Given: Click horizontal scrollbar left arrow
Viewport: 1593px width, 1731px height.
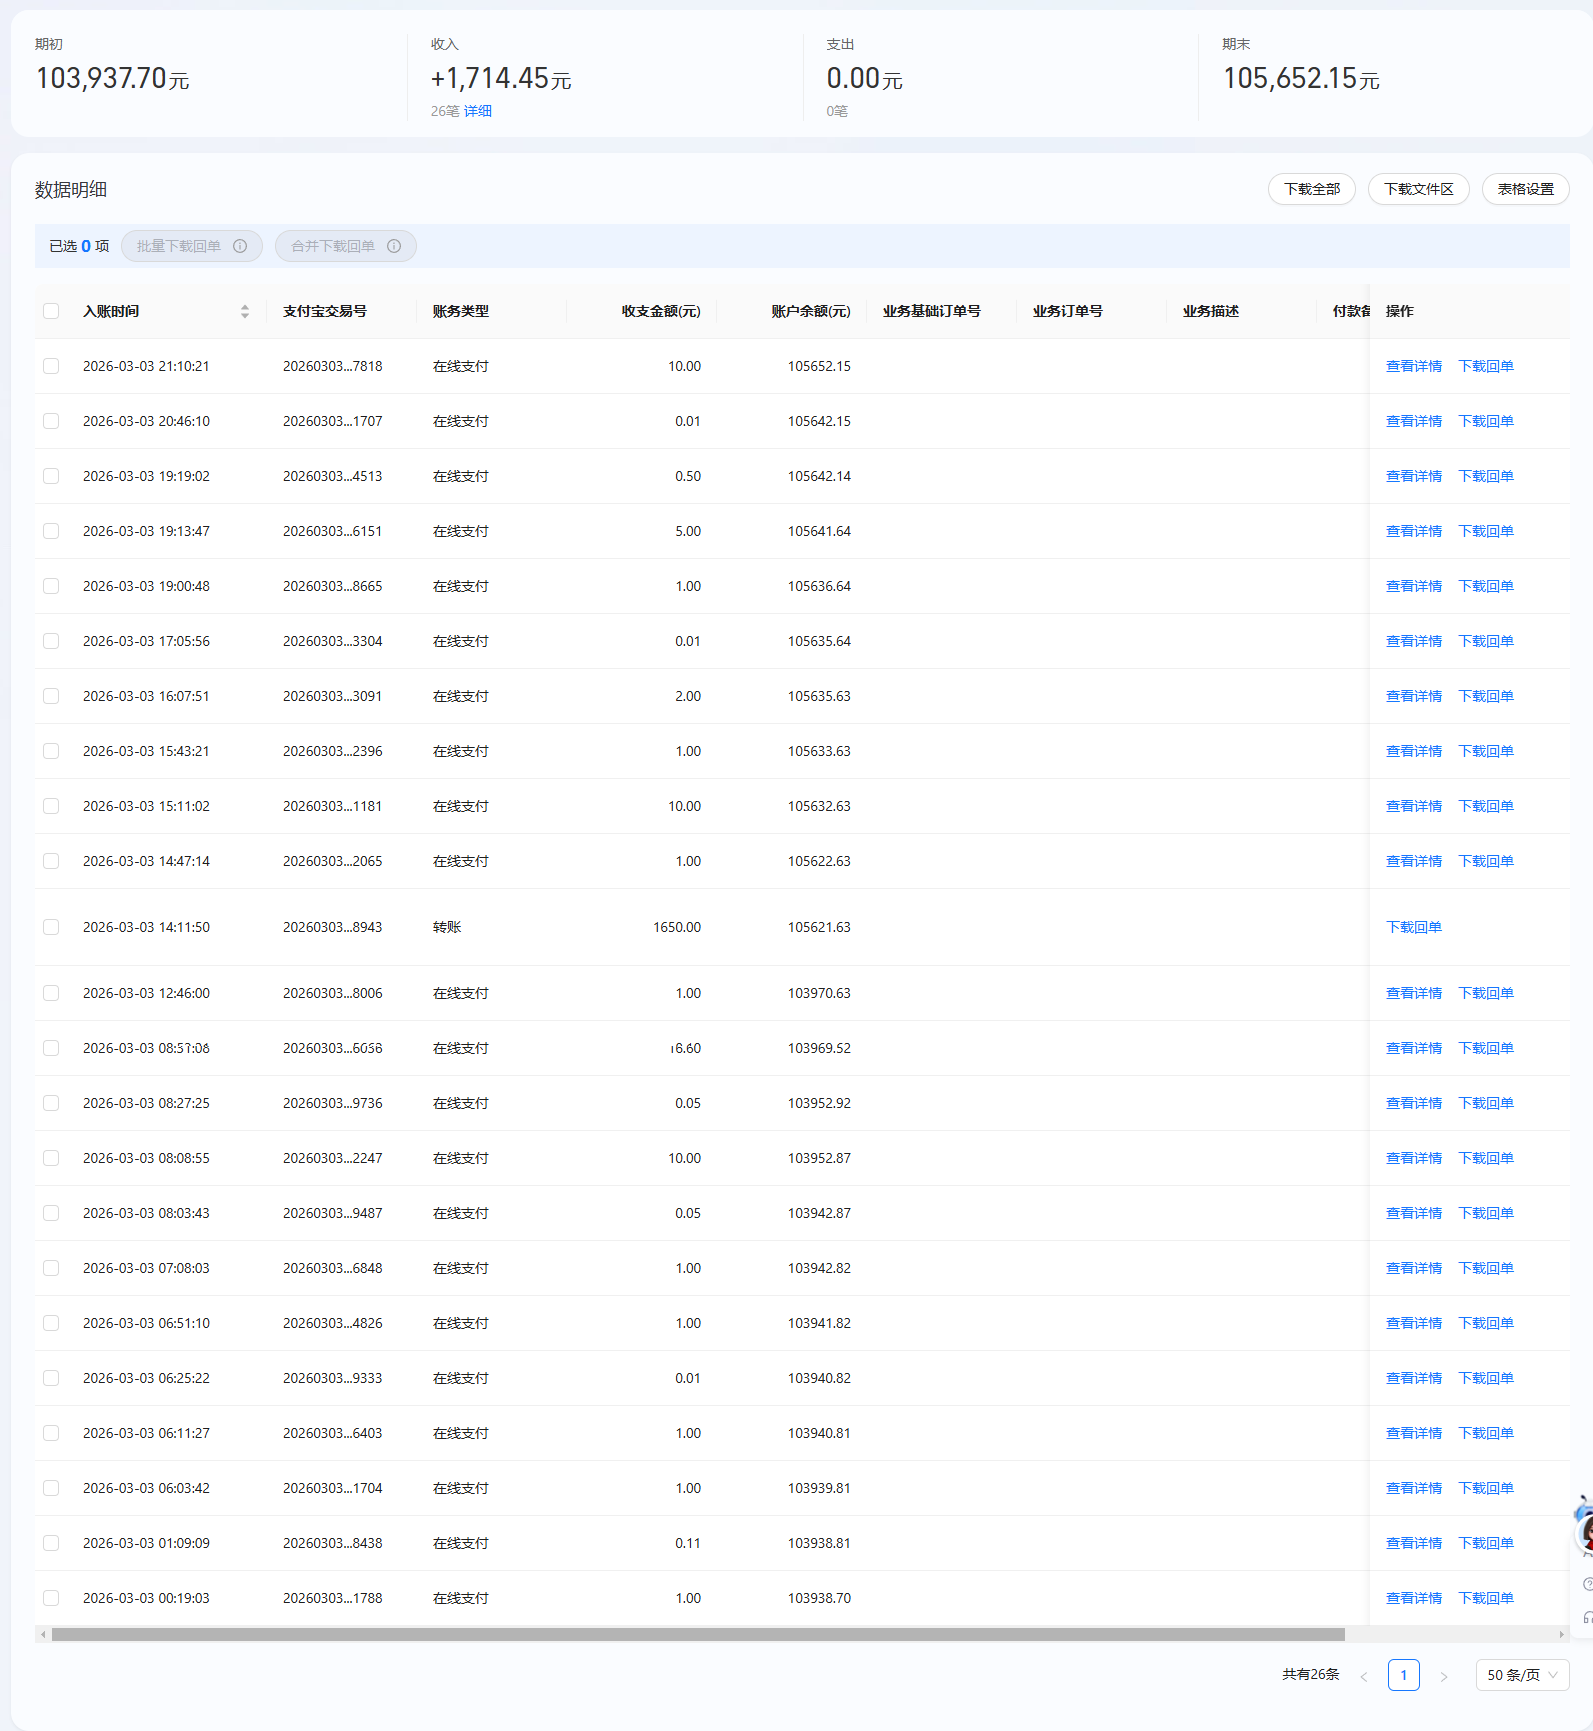Looking at the screenshot, I should (x=43, y=1634).
